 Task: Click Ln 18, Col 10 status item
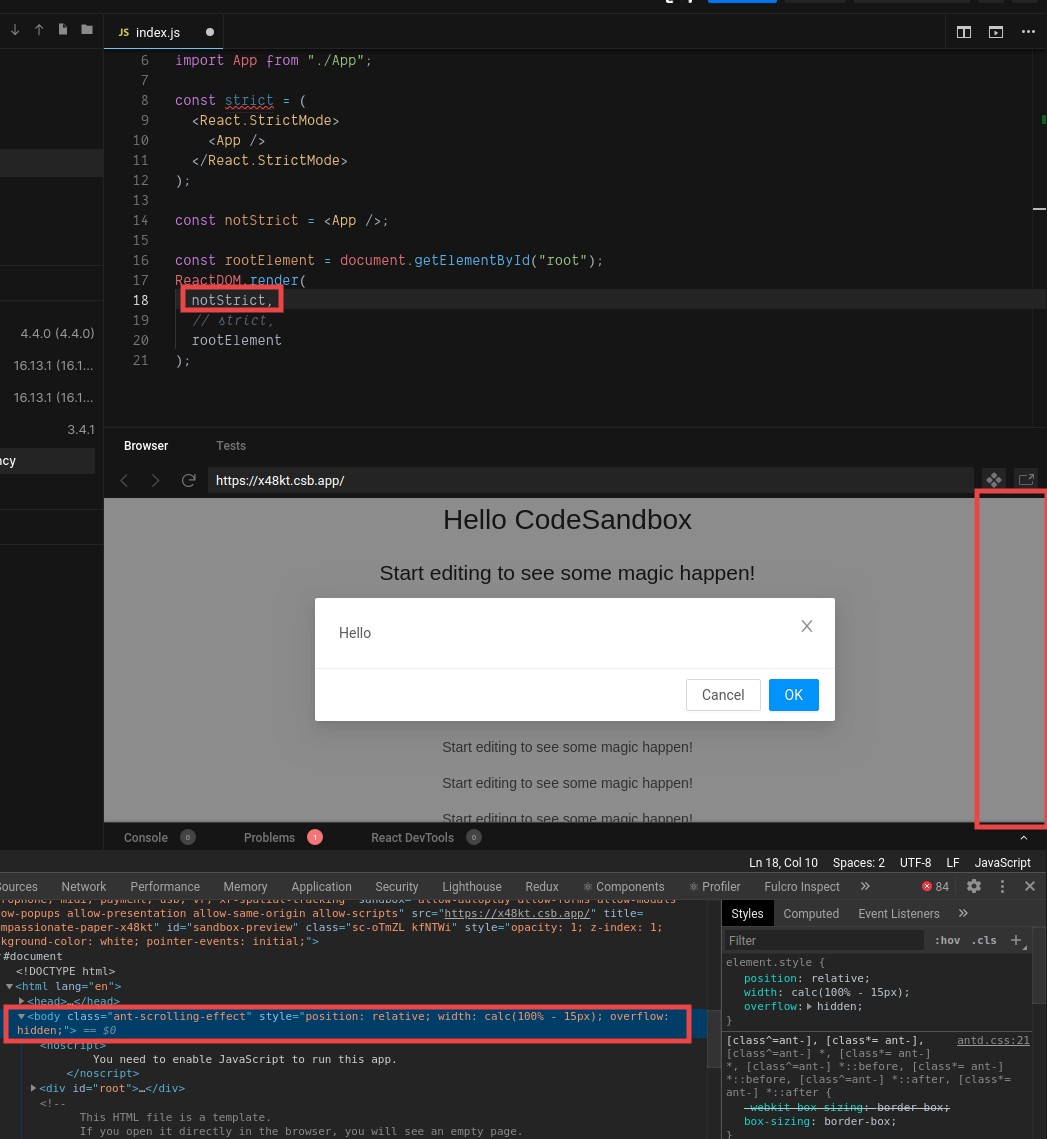click(x=783, y=862)
